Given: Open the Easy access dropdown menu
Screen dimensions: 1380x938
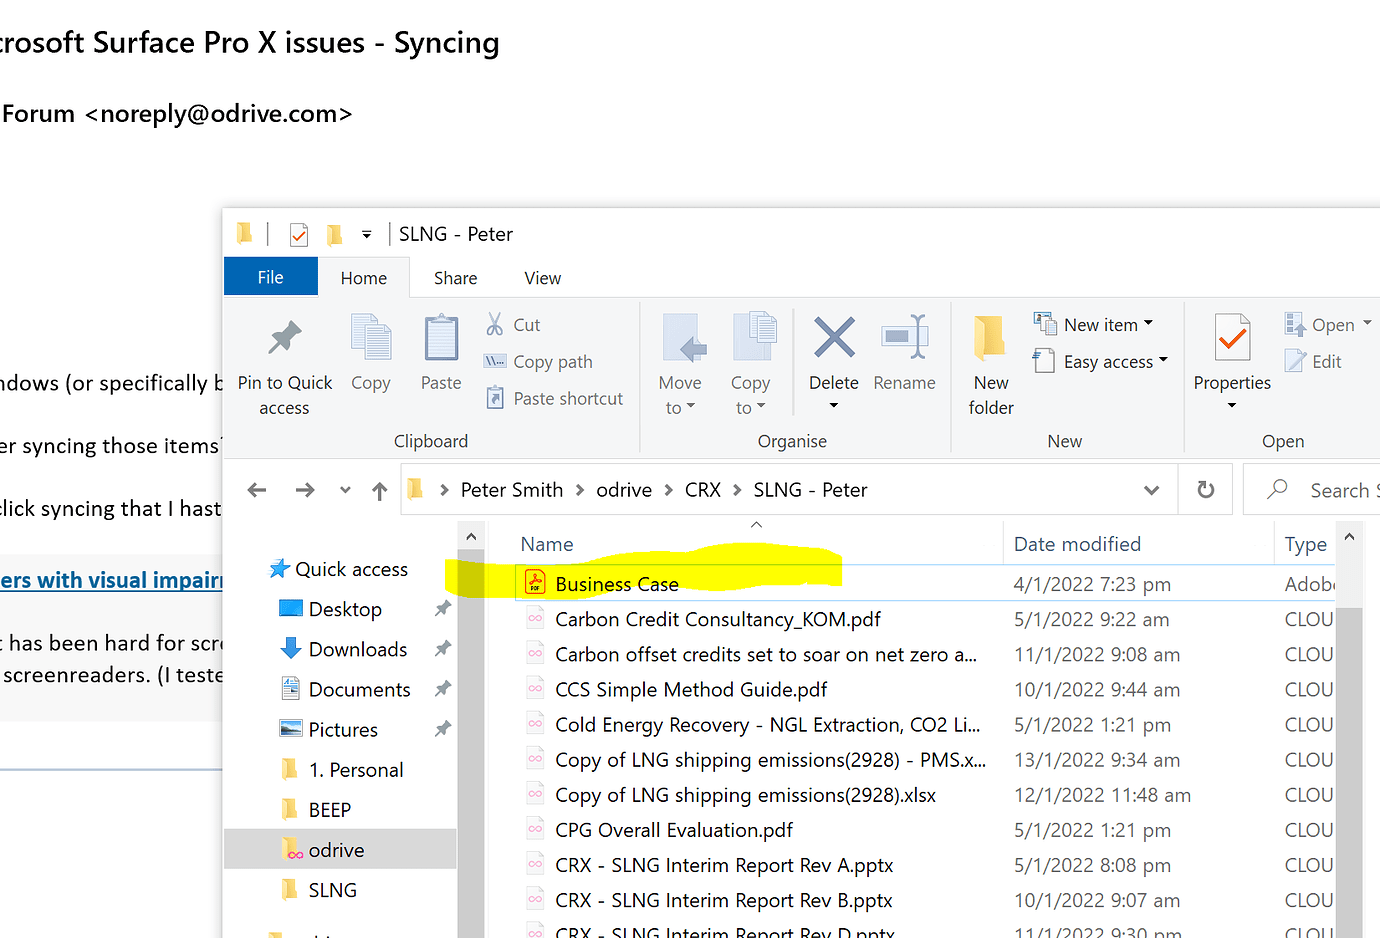Looking at the screenshot, I should 1166,361.
